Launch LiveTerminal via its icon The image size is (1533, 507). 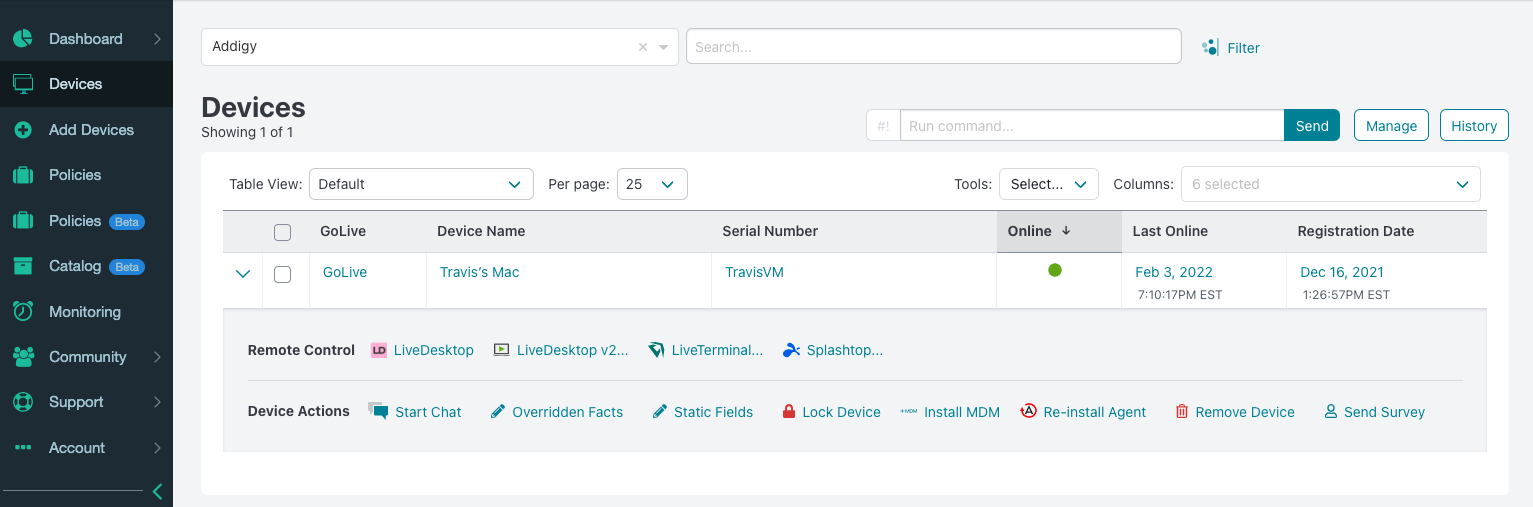tap(656, 350)
